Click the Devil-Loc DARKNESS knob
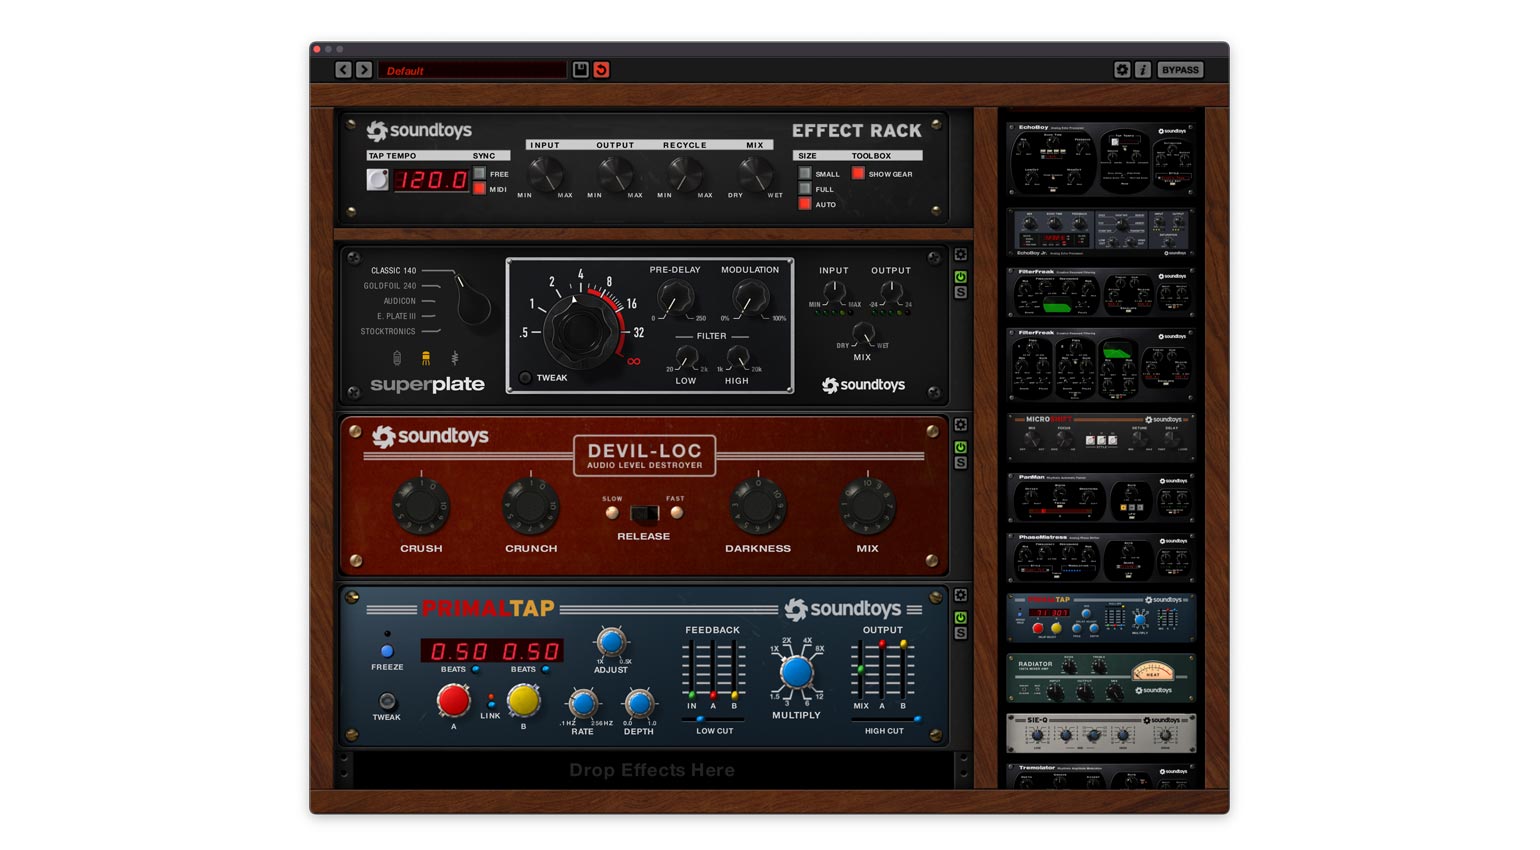The height and width of the screenshot is (850, 1540). tap(758, 506)
